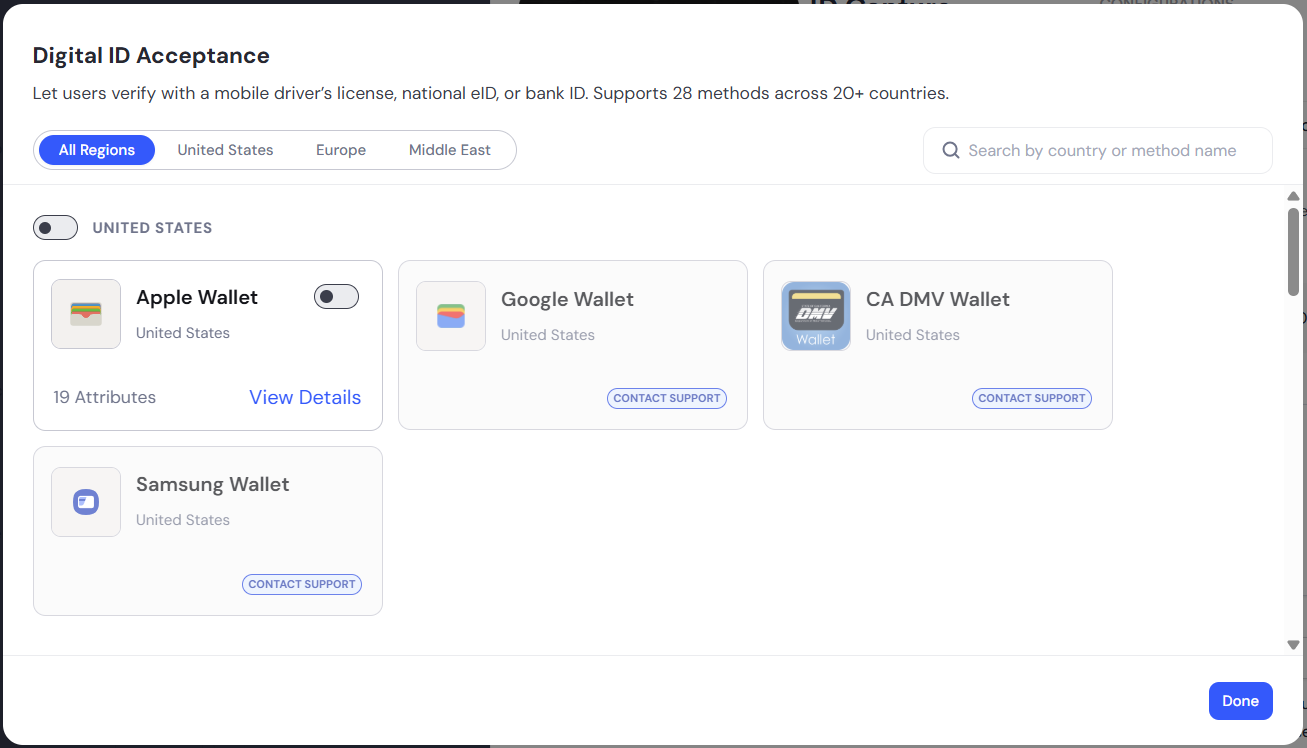Image resolution: width=1307 pixels, height=748 pixels.
Task: Switch to the Europe tab
Action: tap(341, 150)
